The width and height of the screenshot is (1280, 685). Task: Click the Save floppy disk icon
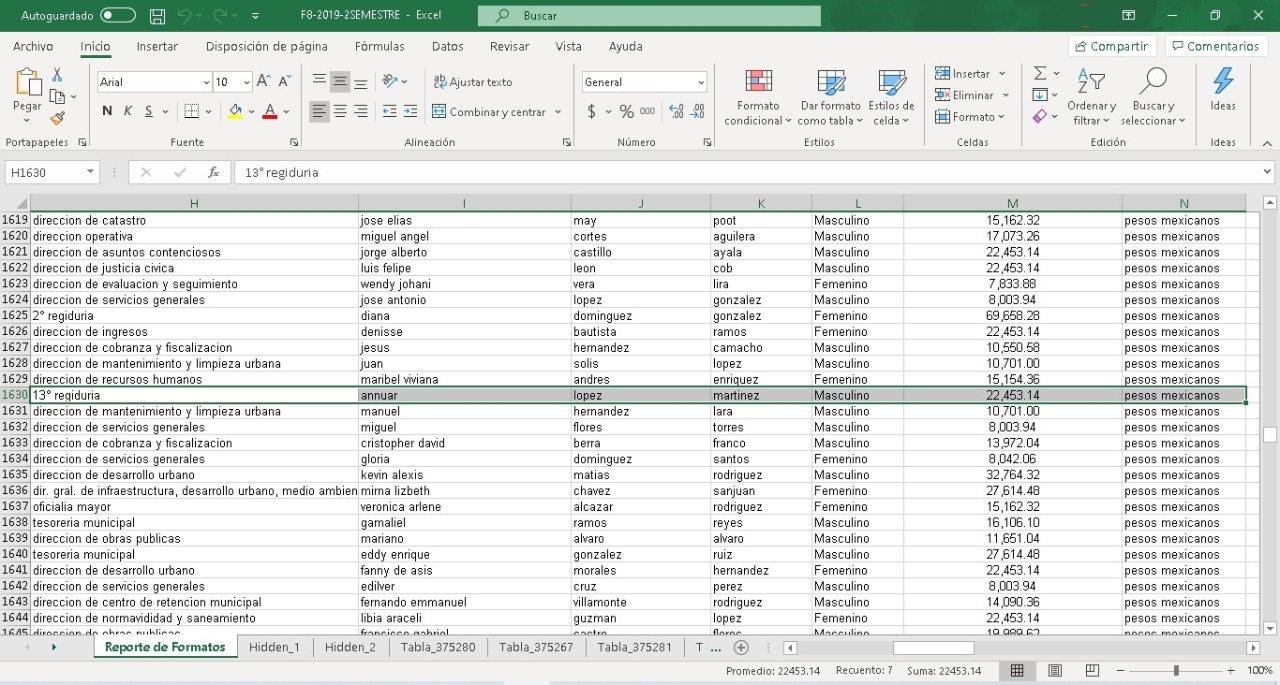pyautogui.click(x=157, y=16)
